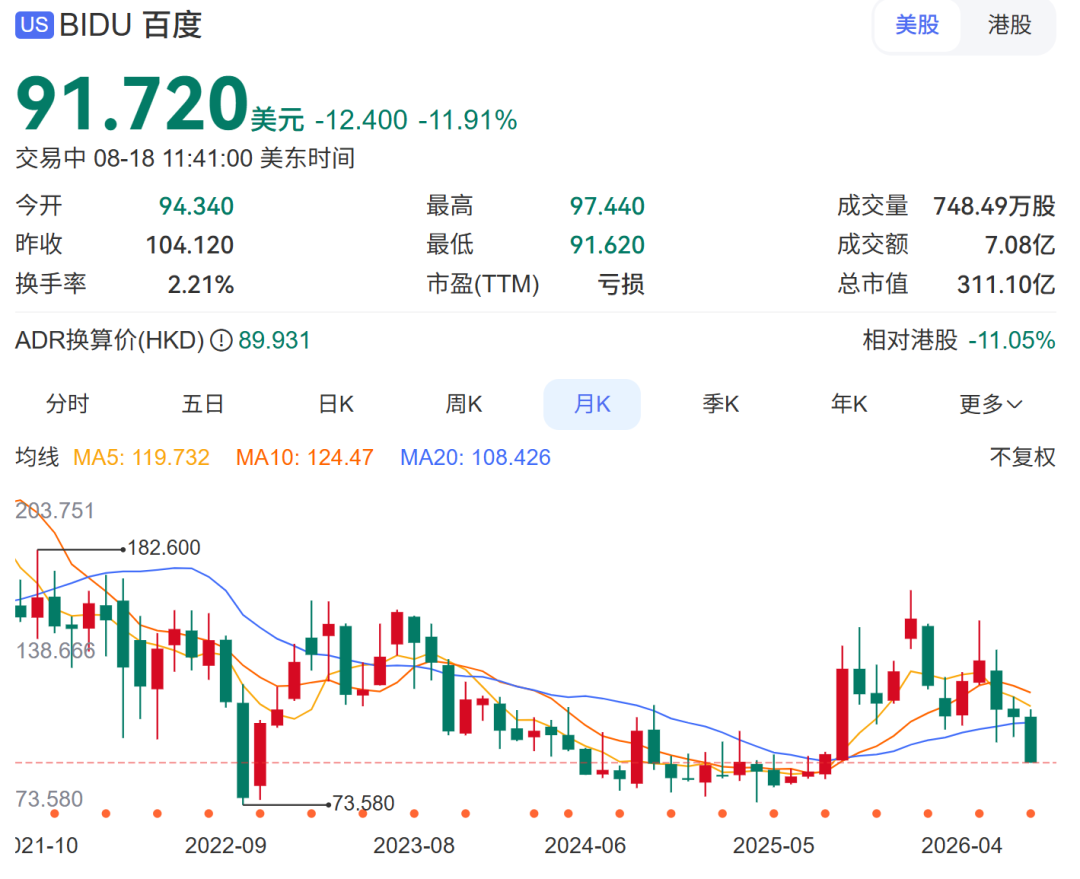The width and height of the screenshot is (1080, 879).
Task: Click the MA20: 108.426 indicator
Action: click(x=475, y=457)
